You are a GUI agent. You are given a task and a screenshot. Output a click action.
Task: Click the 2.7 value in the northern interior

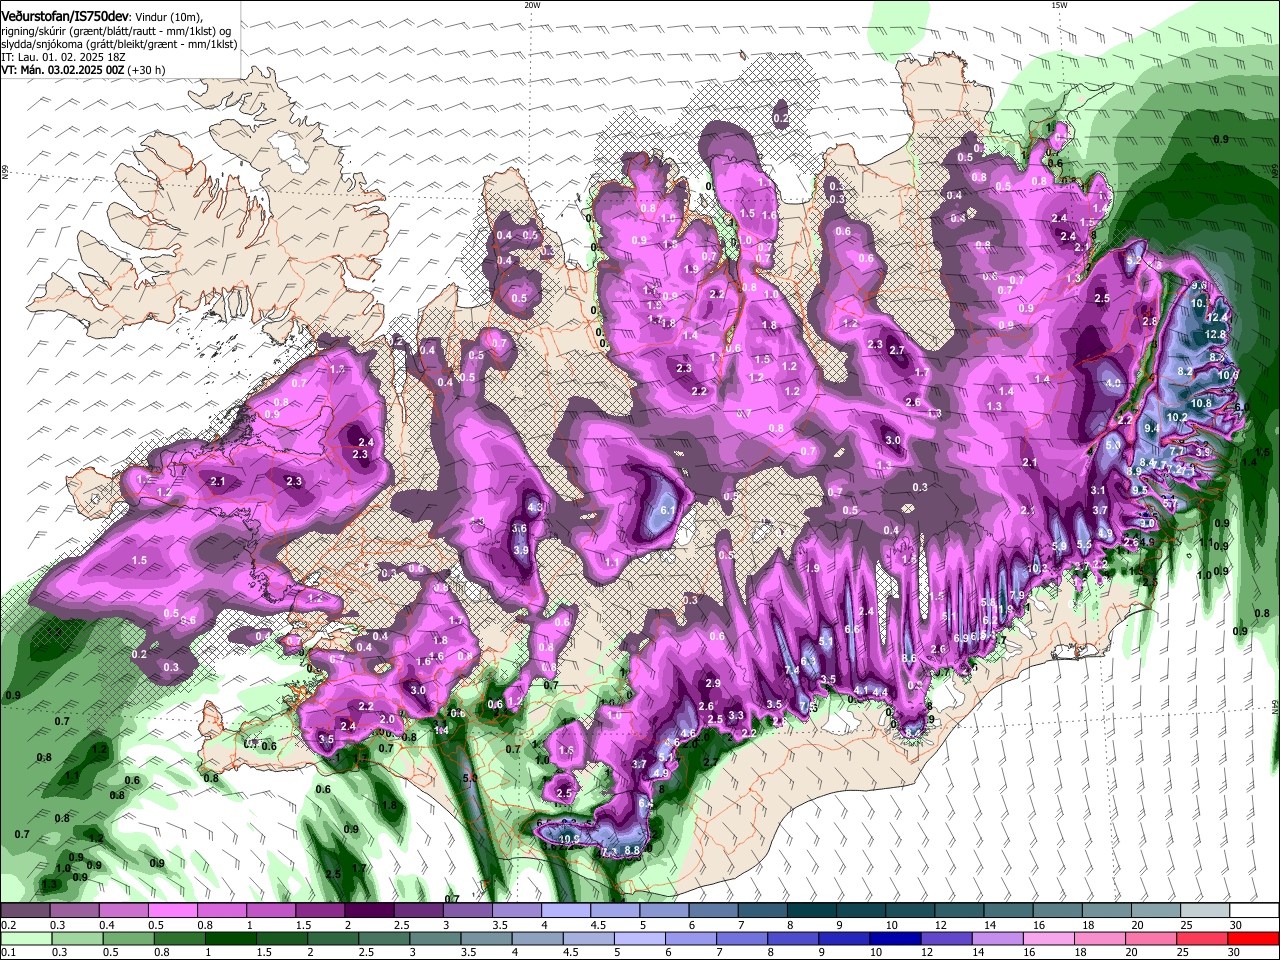[896, 350]
